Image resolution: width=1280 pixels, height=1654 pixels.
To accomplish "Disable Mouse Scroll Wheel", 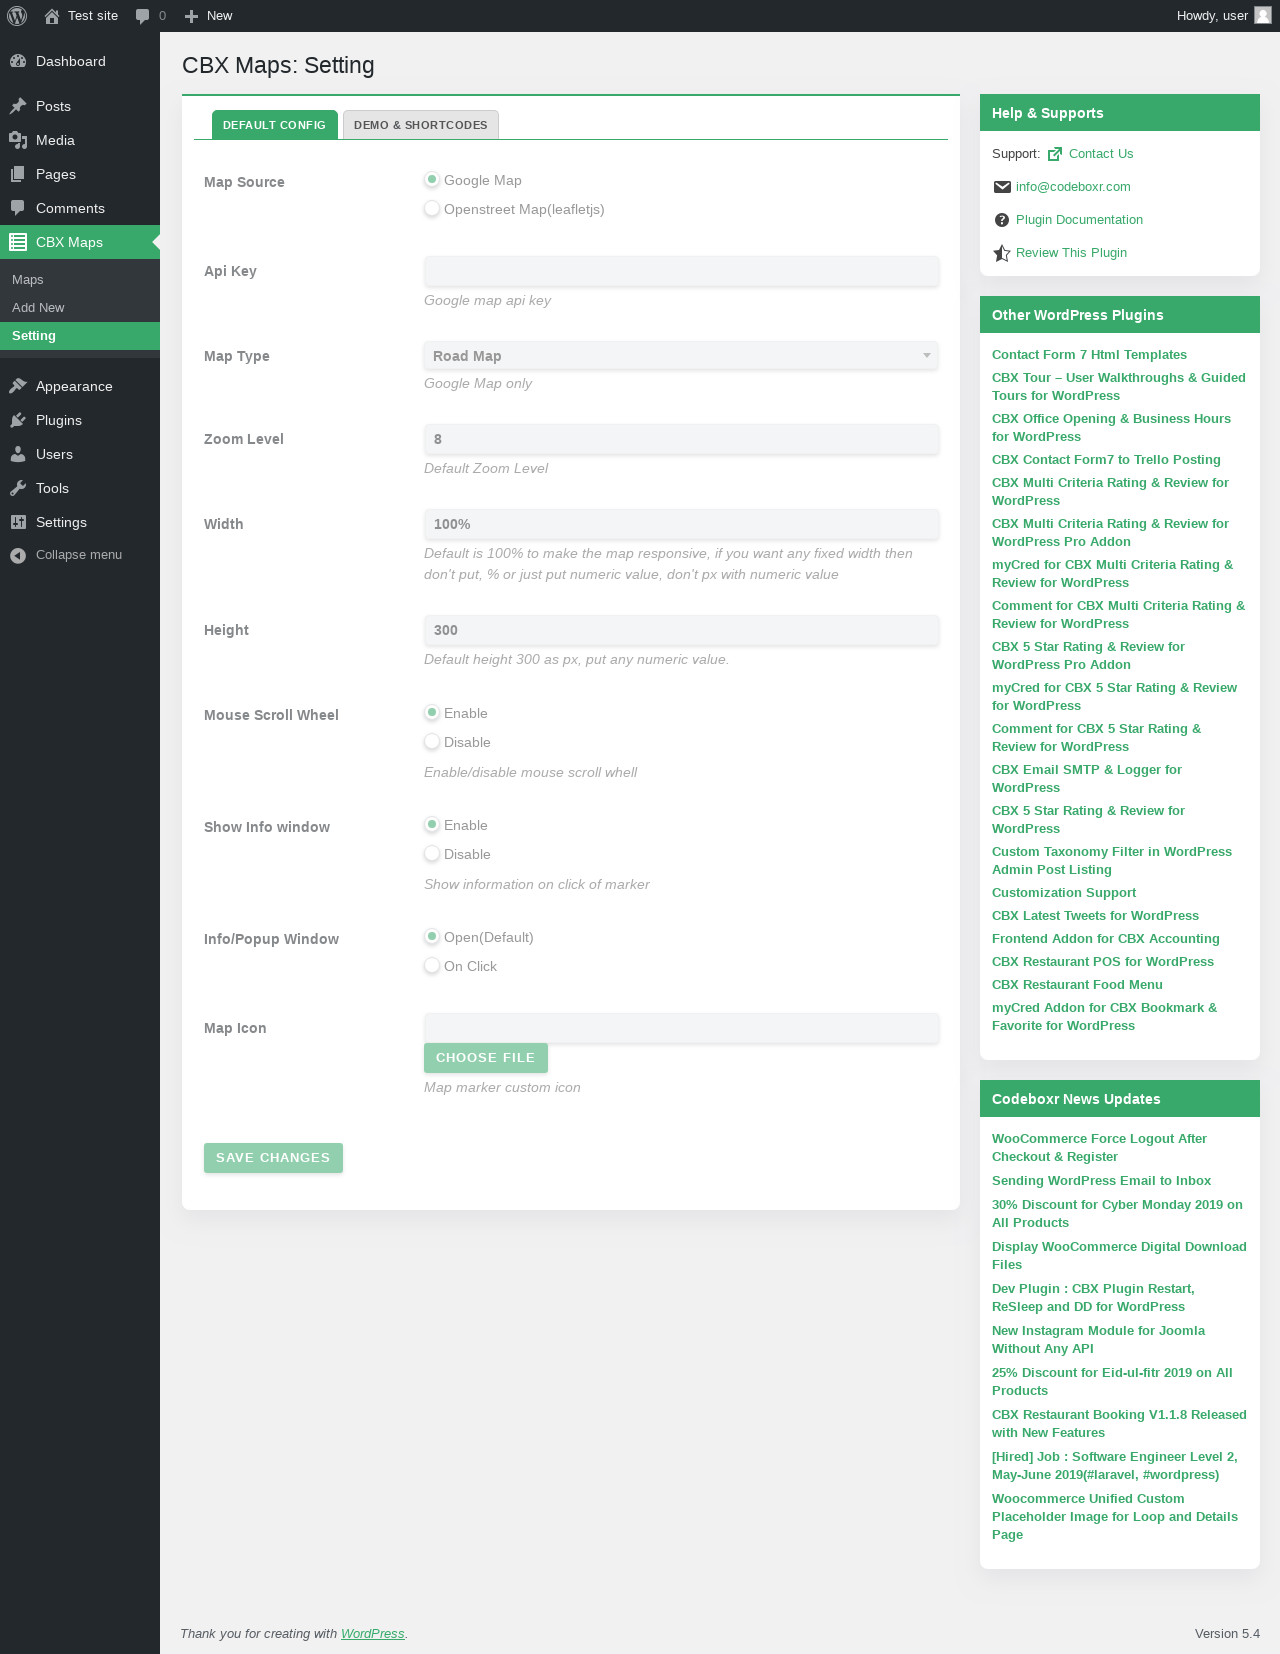I will 432,742.
